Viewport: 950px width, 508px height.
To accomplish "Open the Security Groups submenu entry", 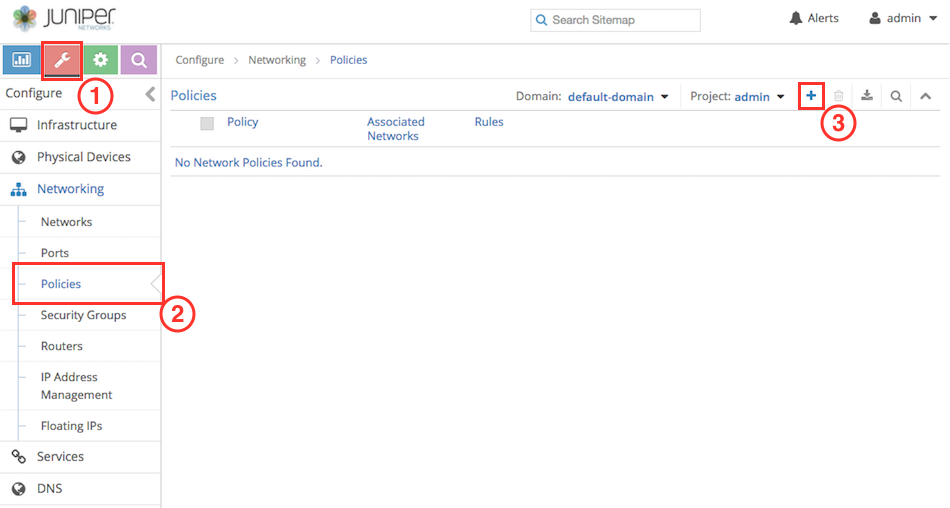I will (83, 315).
